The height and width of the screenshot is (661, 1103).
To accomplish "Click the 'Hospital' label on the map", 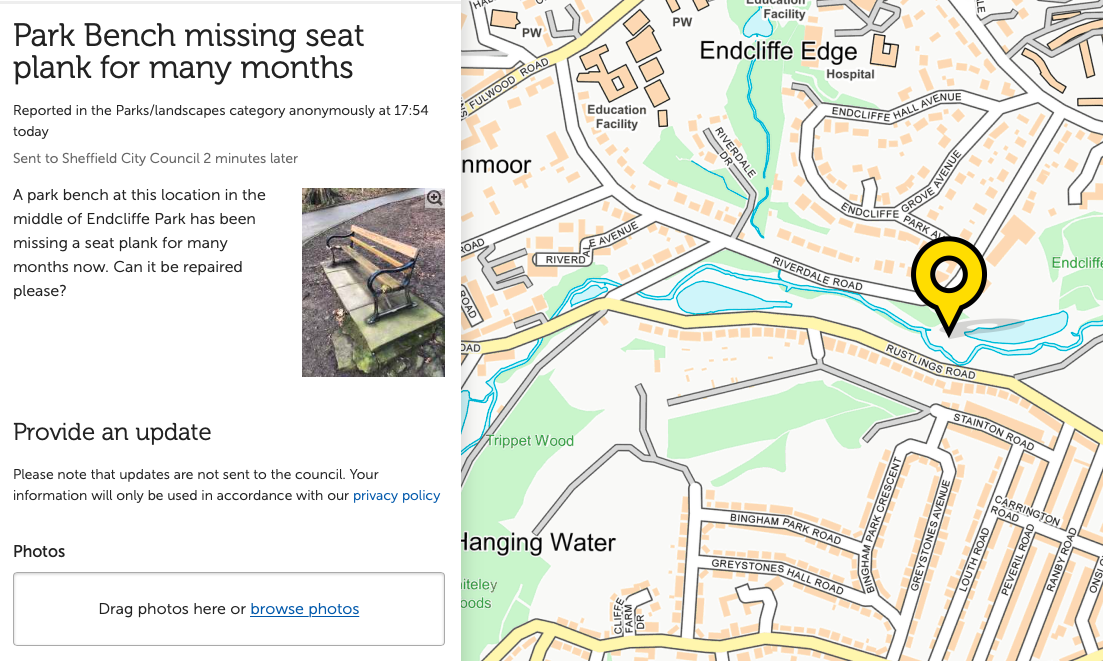I will [850, 74].
